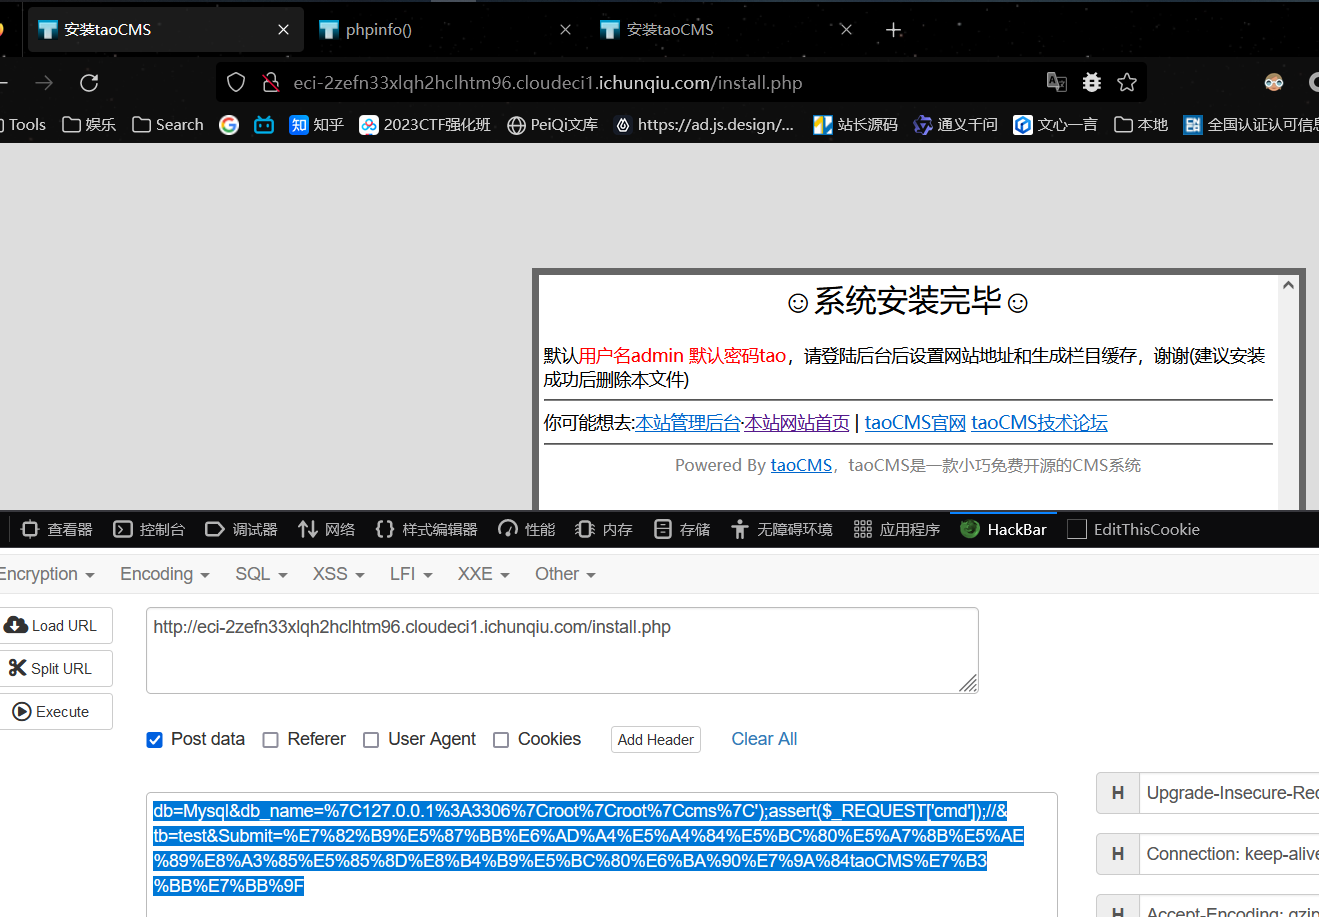1319x917 pixels.
Task: Click the forward navigation arrow
Action: pos(44,83)
